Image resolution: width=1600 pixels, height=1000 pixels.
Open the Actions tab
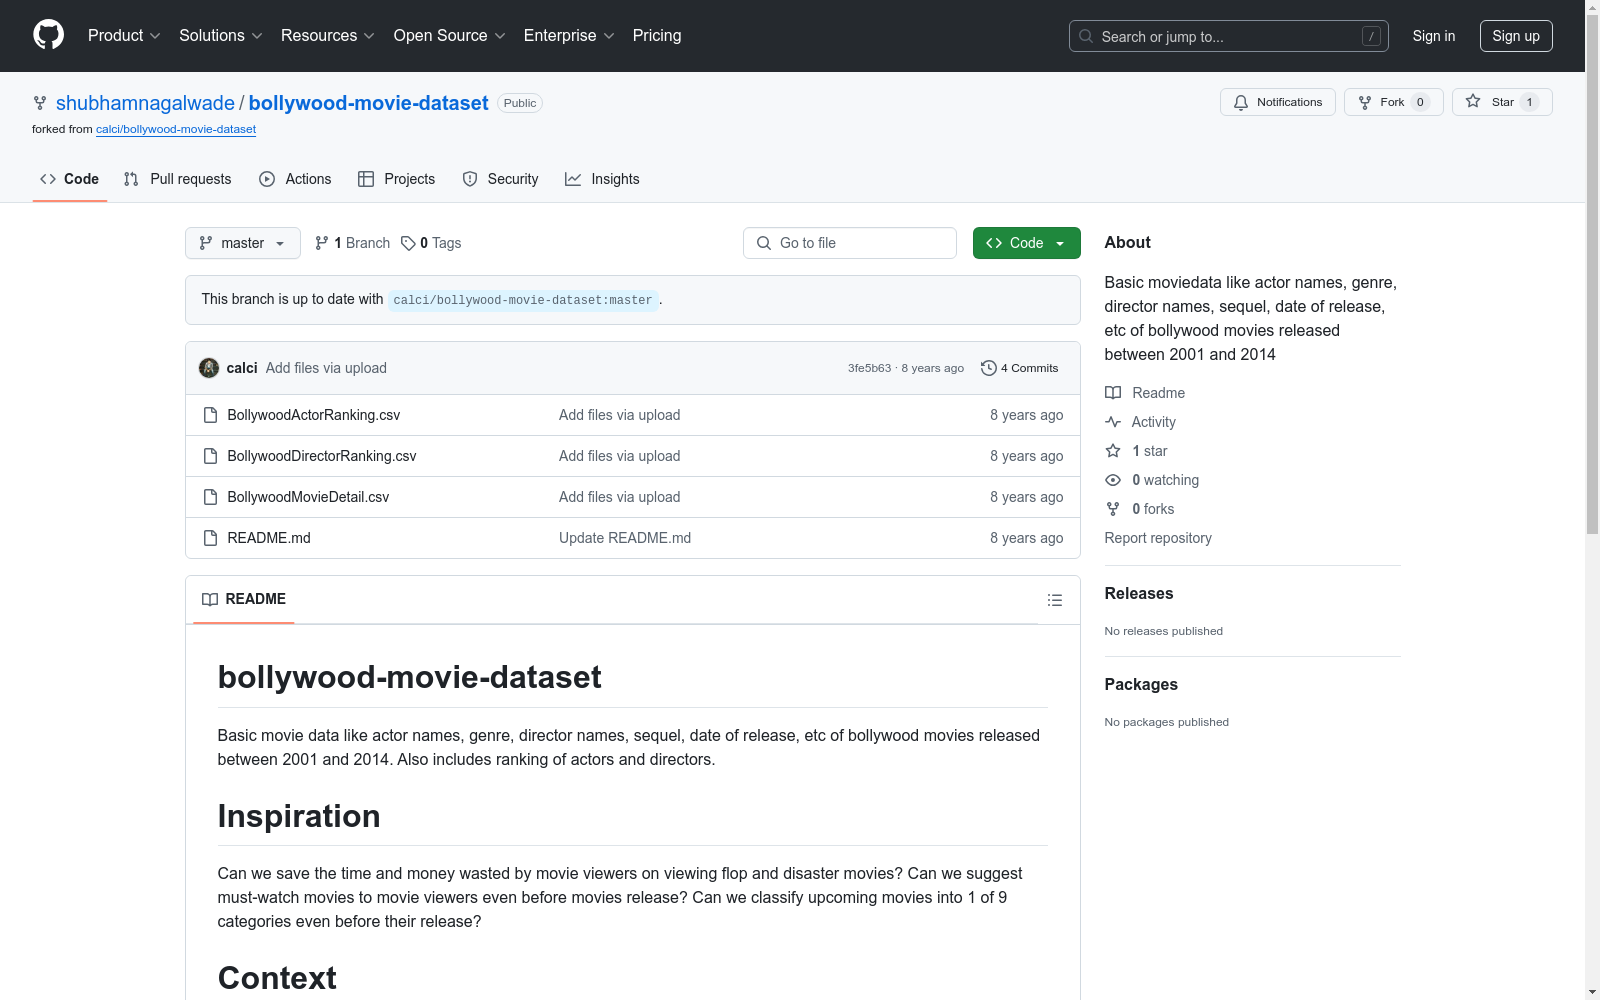(295, 179)
